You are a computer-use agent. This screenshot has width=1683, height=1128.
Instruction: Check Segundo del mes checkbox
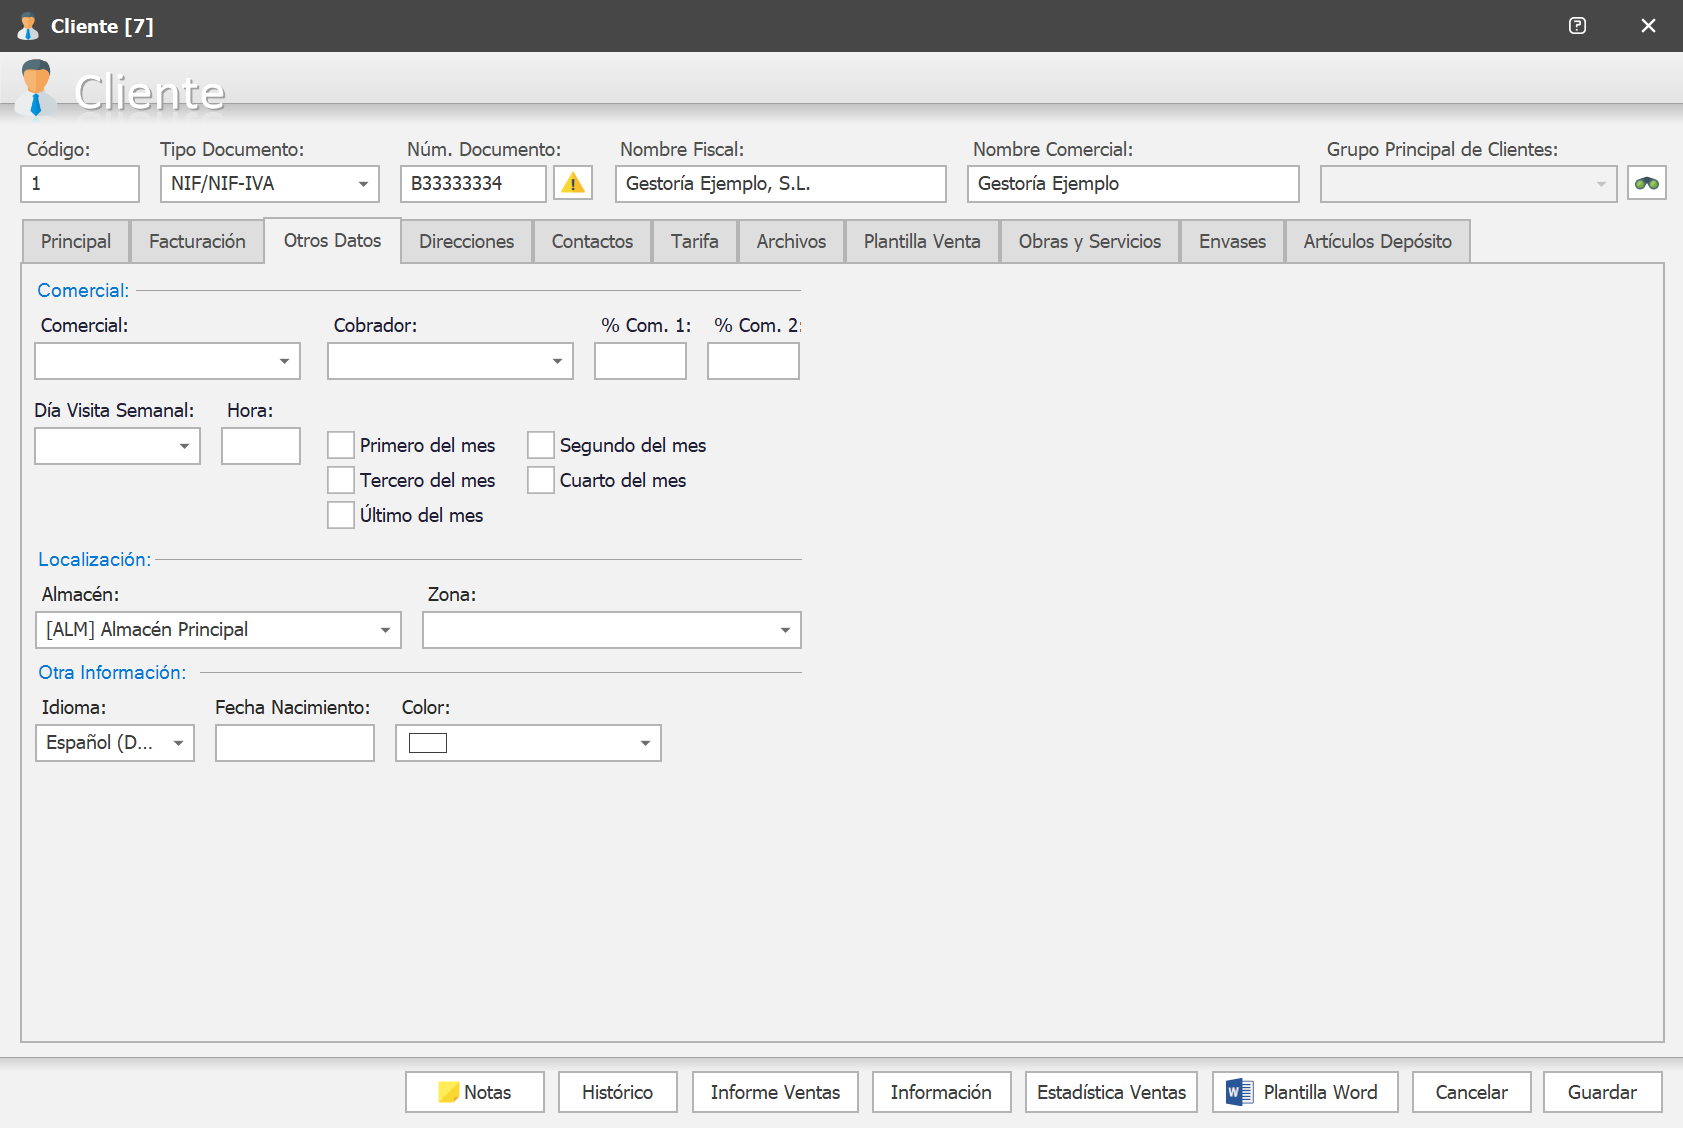pos(541,445)
